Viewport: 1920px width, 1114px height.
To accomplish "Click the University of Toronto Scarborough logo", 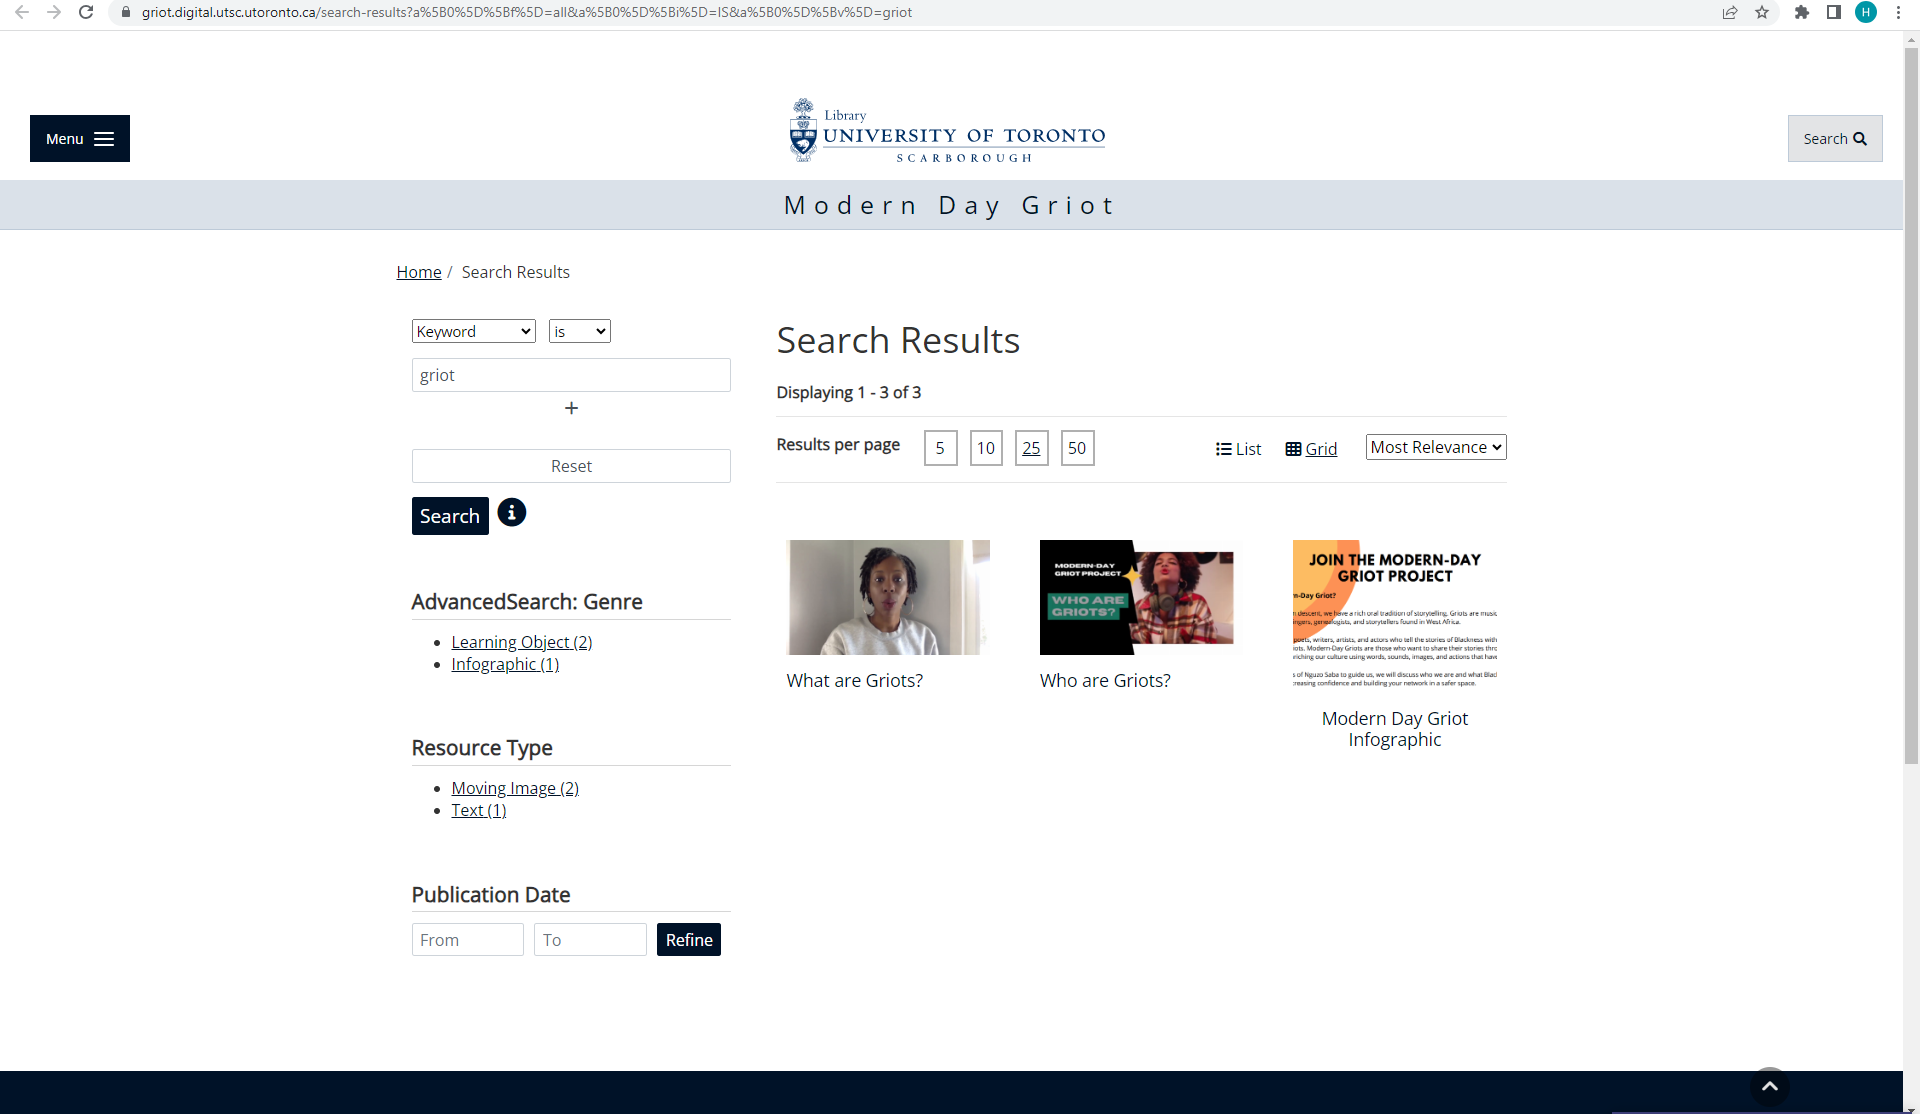I will [947, 131].
